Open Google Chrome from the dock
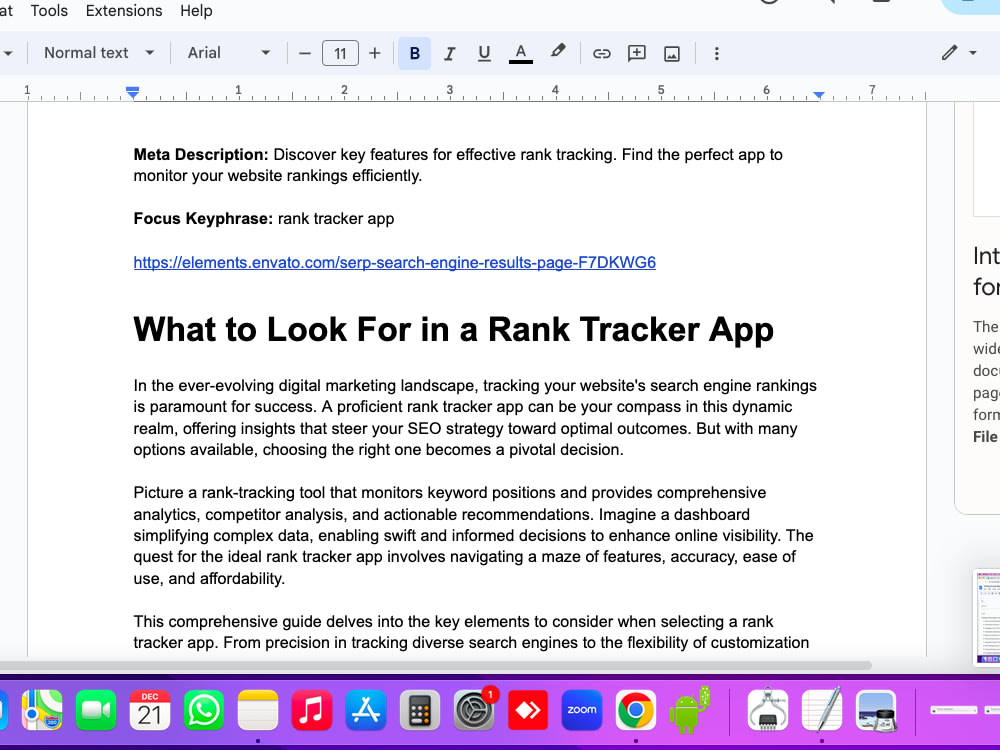 [636, 710]
